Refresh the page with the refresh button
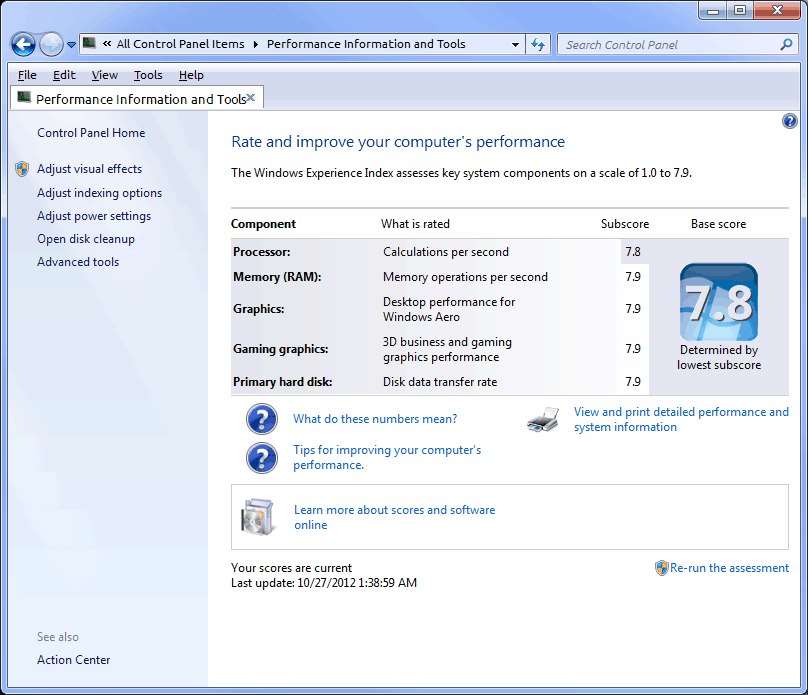Viewport: 808px width, 695px height. pos(537,45)
